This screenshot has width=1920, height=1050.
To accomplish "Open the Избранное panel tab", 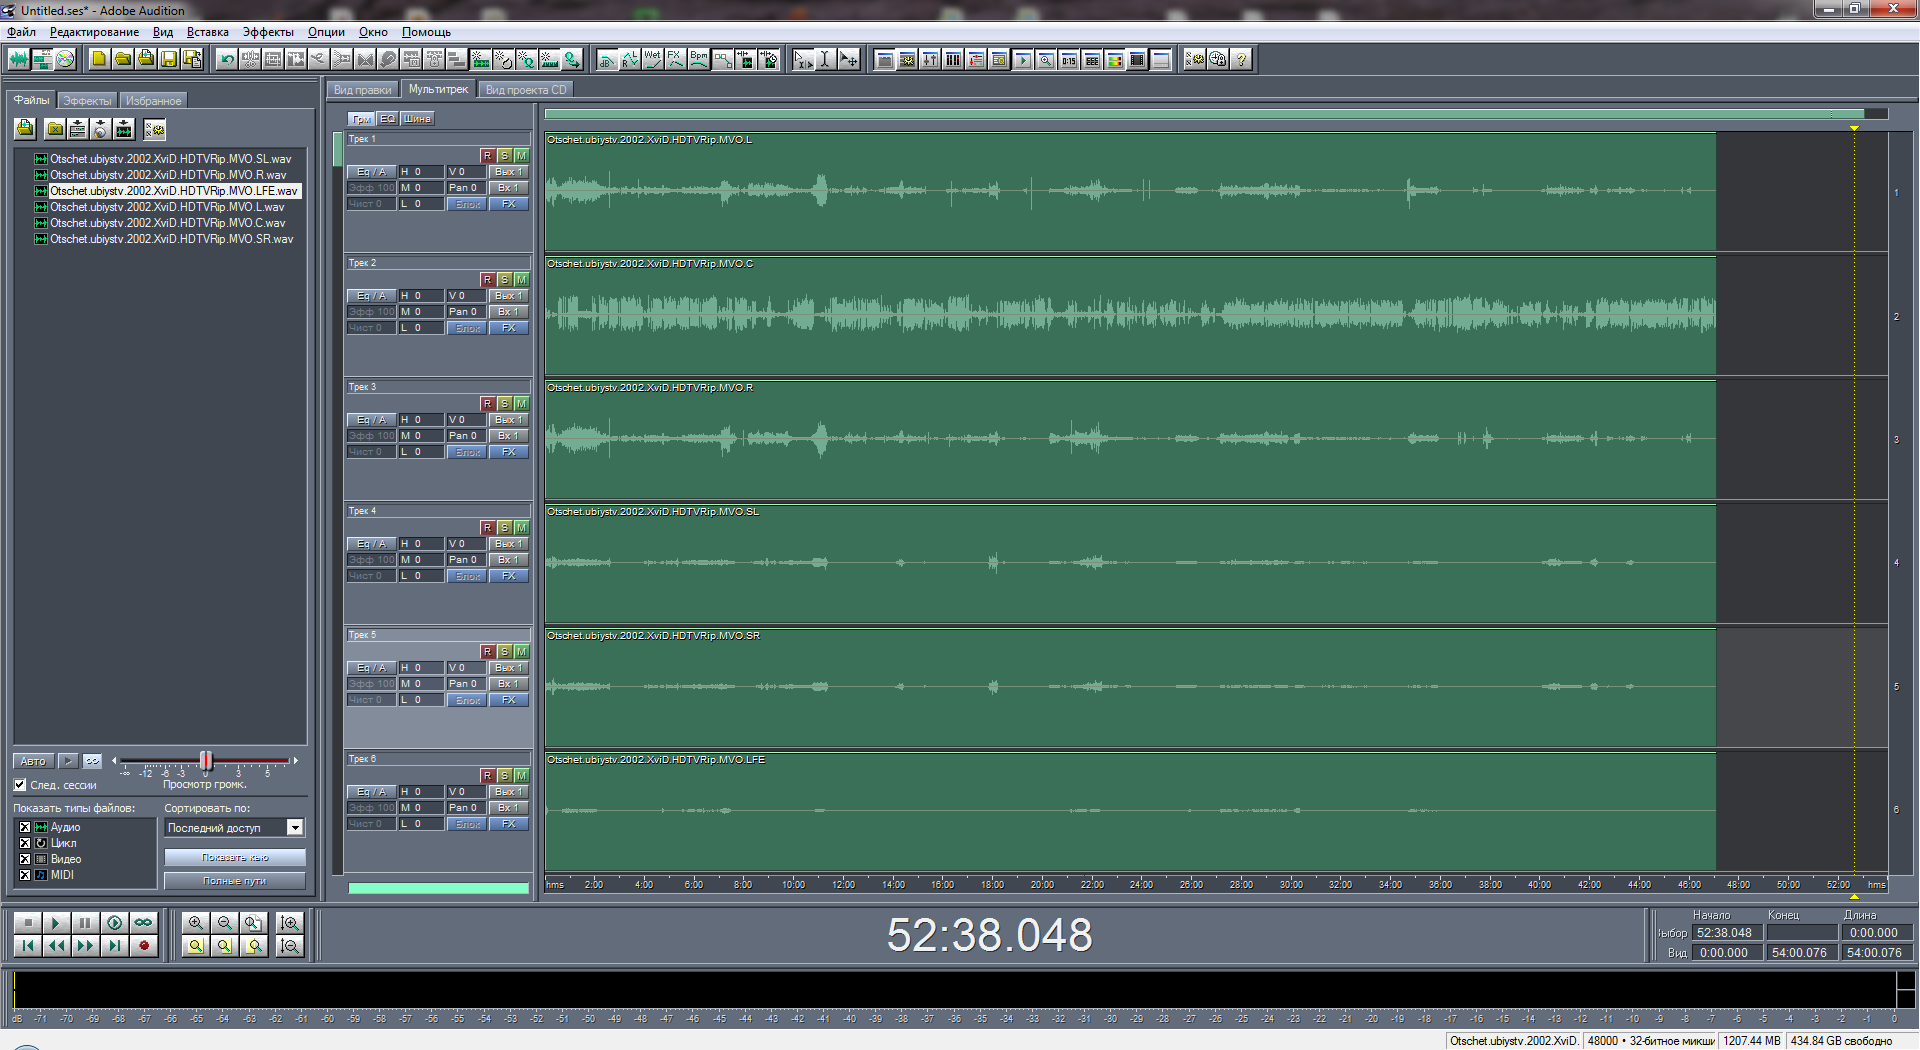I will [153, 101].
